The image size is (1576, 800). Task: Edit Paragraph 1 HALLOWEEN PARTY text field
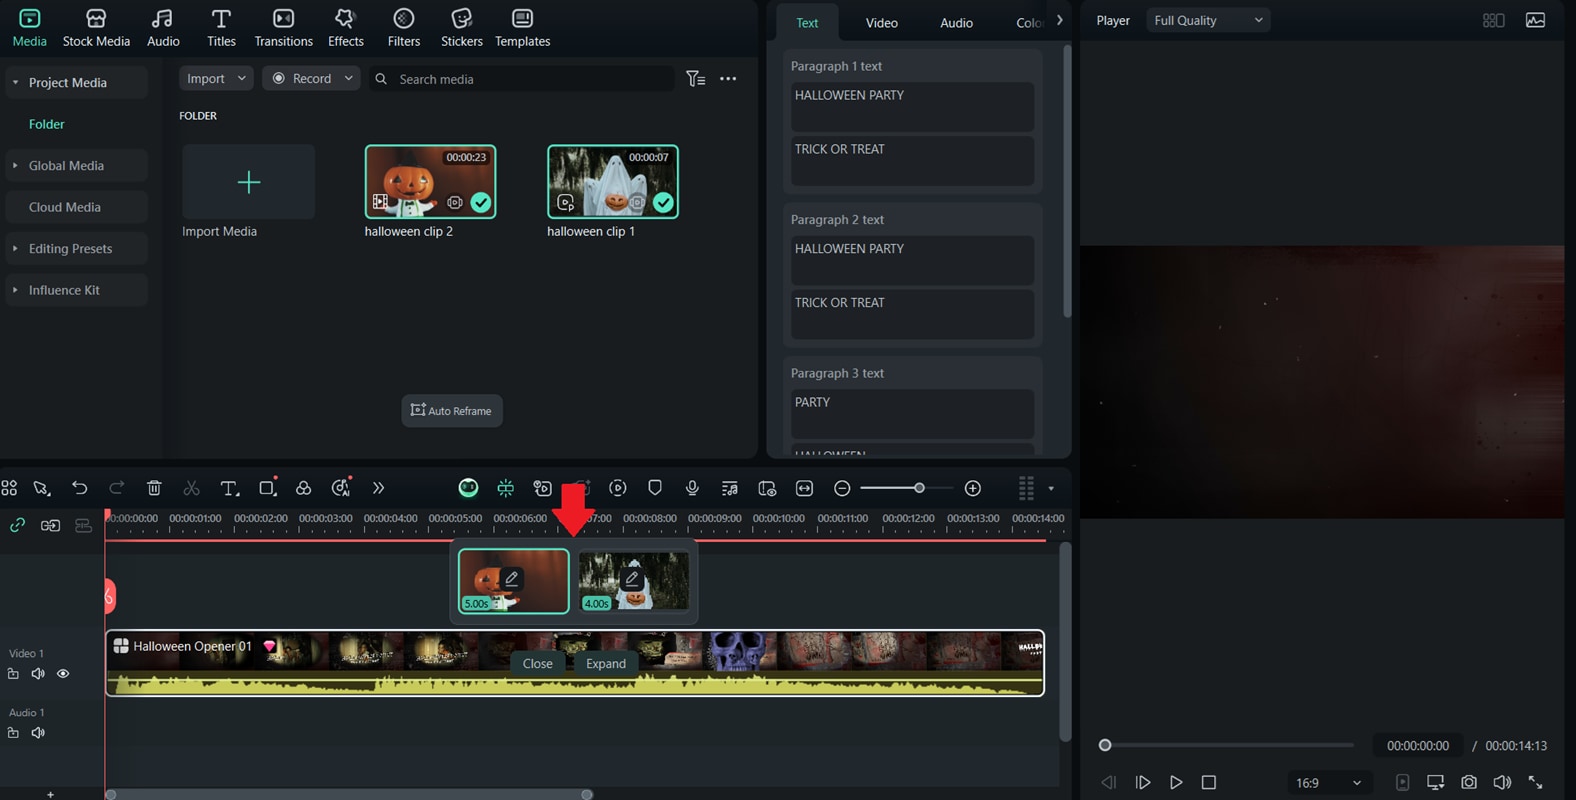pyautogui.click(x=912, y=106)
